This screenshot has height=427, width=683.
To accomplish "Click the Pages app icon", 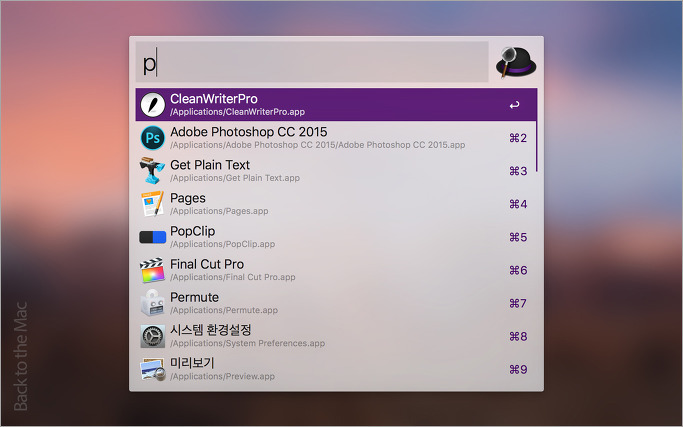I will tap(152, 203).
